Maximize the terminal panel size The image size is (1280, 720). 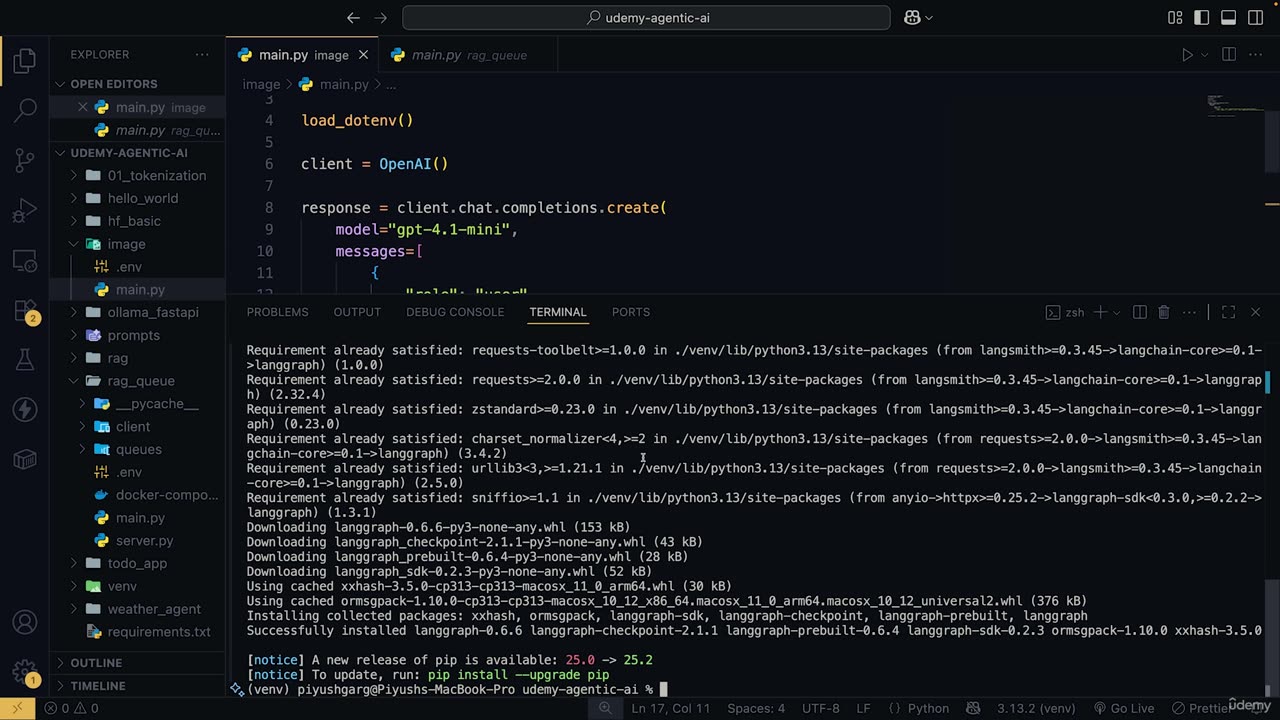[1228, 312]
